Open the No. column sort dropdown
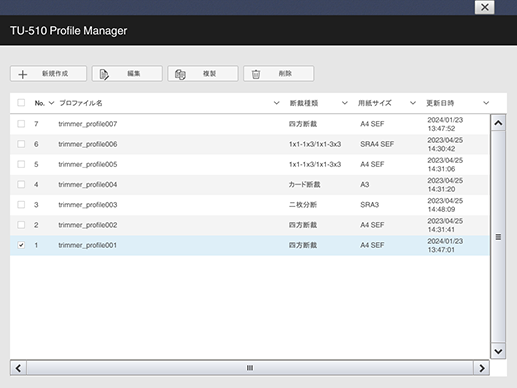 (51, 103)
